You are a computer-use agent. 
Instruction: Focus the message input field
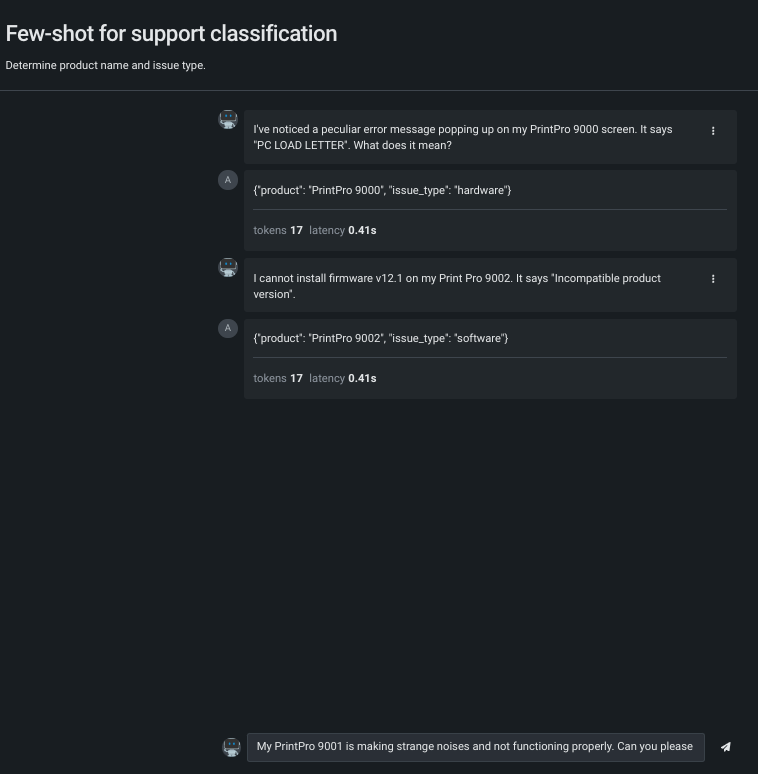click(x=475, y=747)
